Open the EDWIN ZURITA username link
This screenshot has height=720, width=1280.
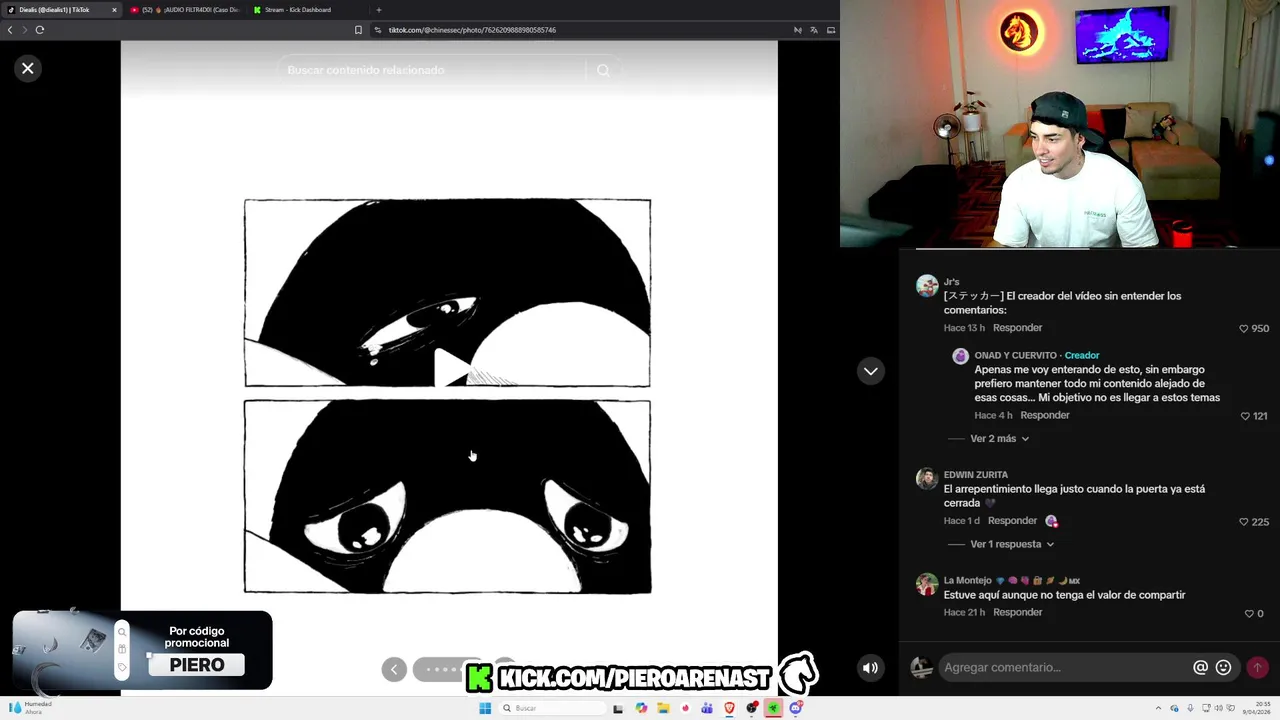(x=975, y=475)
